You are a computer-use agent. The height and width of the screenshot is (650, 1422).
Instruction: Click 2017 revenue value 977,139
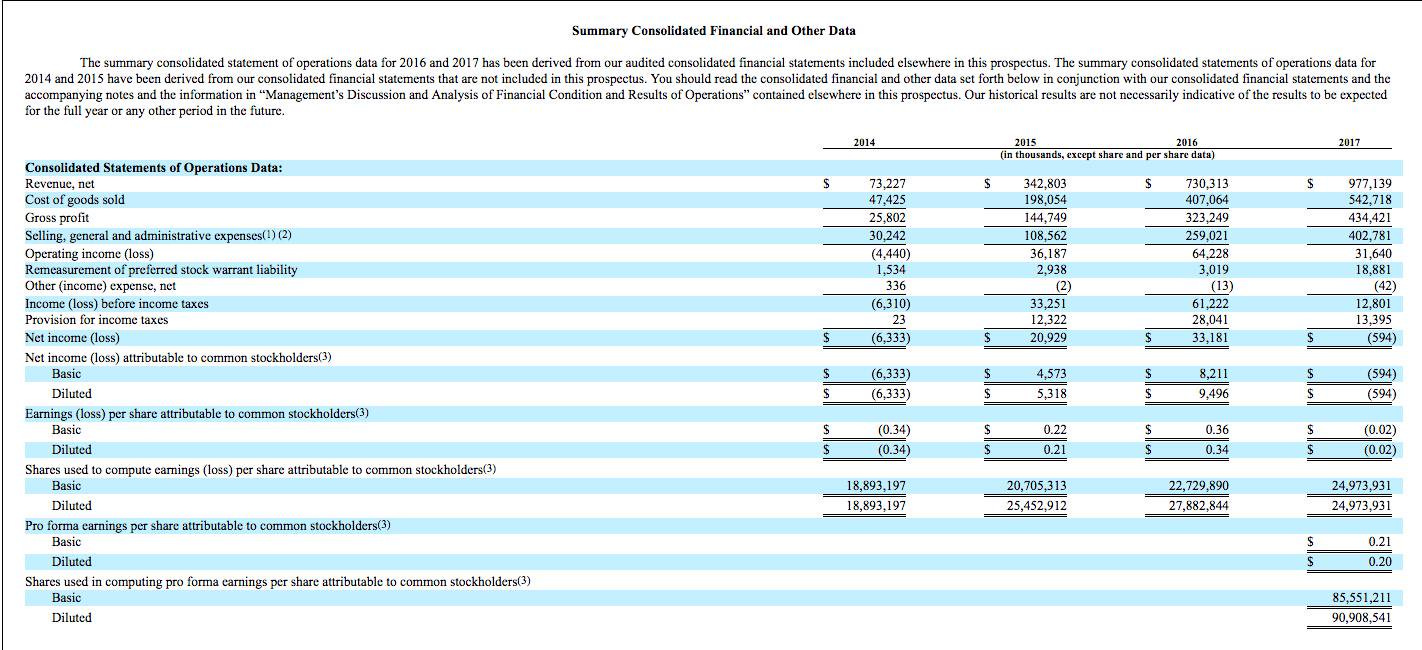click(1370, 184)
